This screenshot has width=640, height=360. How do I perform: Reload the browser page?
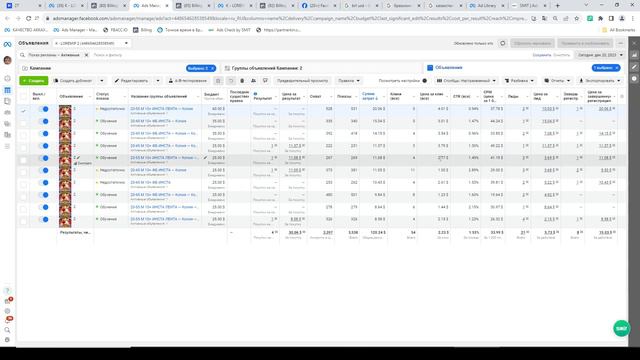click(x=28, y=18)
